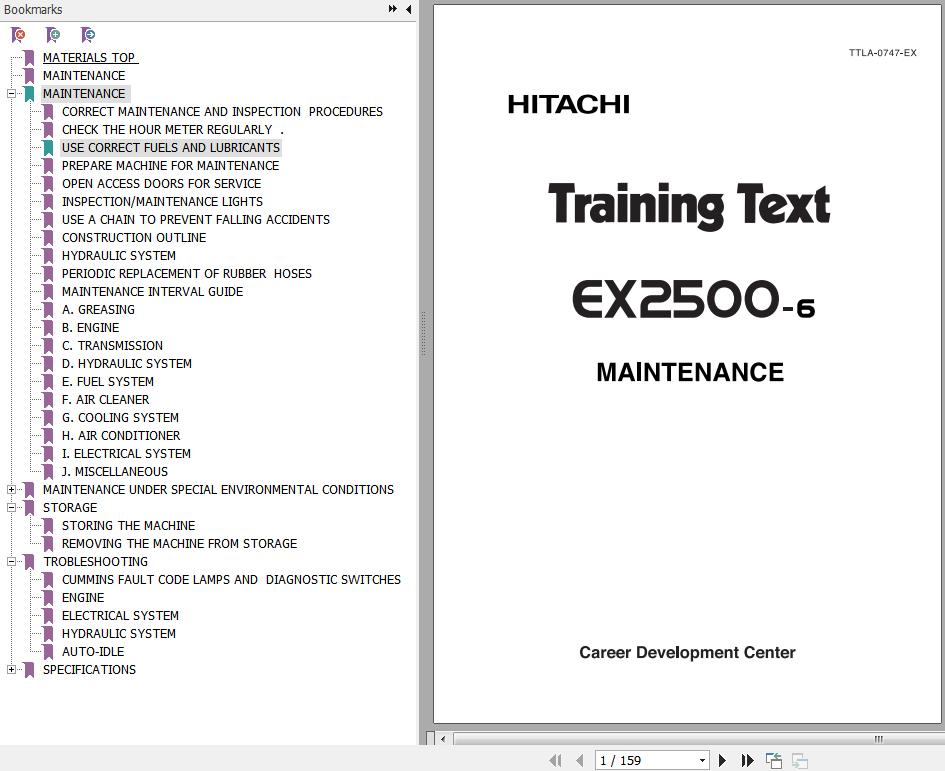This screenshot has height=771, width=945.
Task: Open J. MISCELLANEOUS bookmark
Action: click(x=115, y=471)
